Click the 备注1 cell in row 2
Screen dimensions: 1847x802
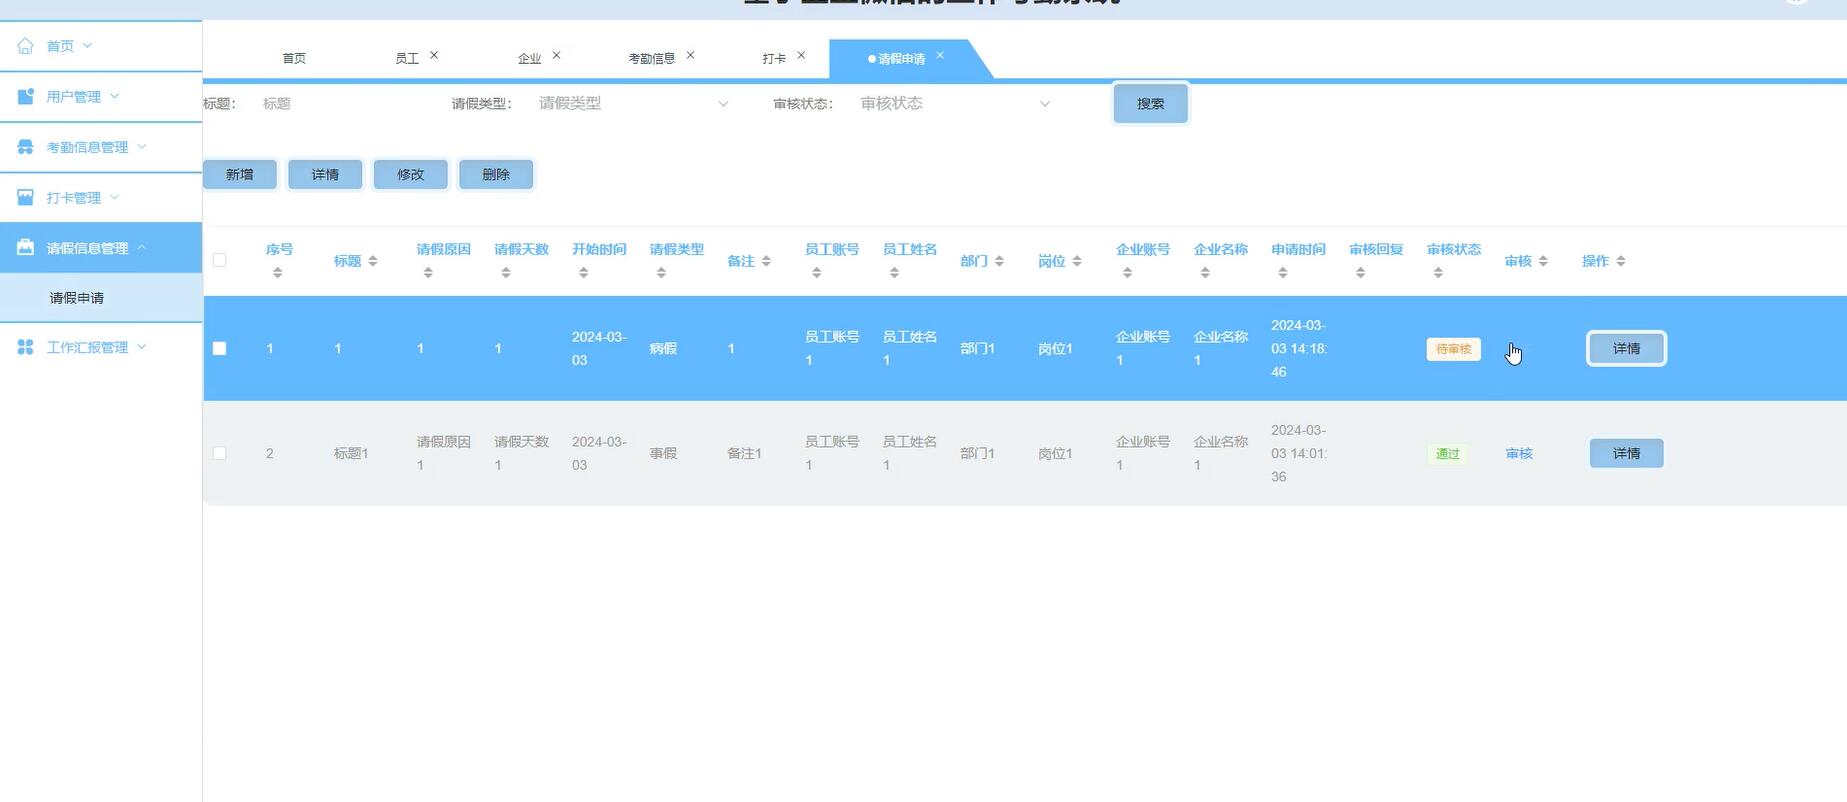pyautogui.click(x=744, y=453)
